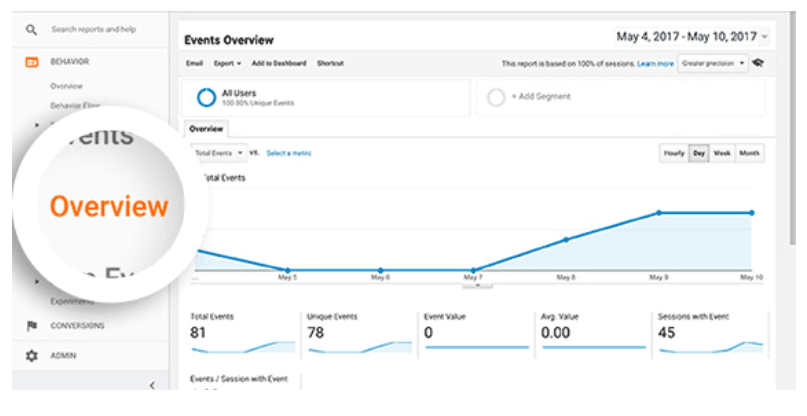The image size is (807, 416).
Task: Open the Total Events metric dropdown
Action: click(220, 153)
